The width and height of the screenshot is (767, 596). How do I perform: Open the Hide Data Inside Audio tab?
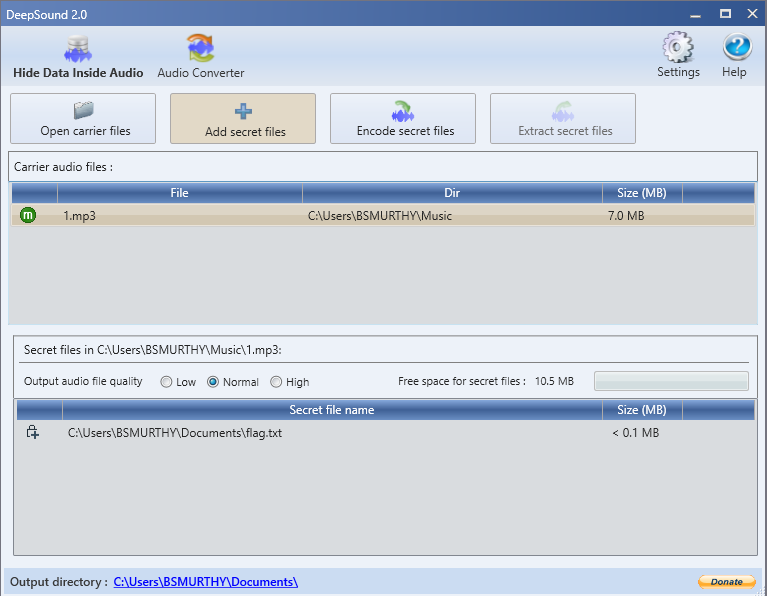coord(78,57)
